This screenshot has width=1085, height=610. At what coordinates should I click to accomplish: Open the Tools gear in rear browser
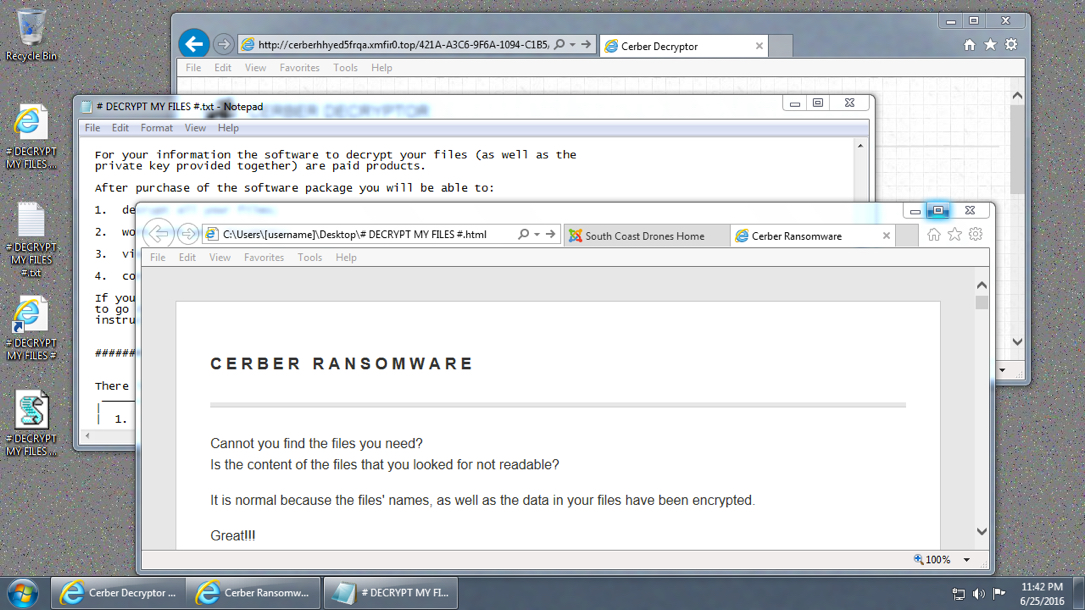(1011, 45)
